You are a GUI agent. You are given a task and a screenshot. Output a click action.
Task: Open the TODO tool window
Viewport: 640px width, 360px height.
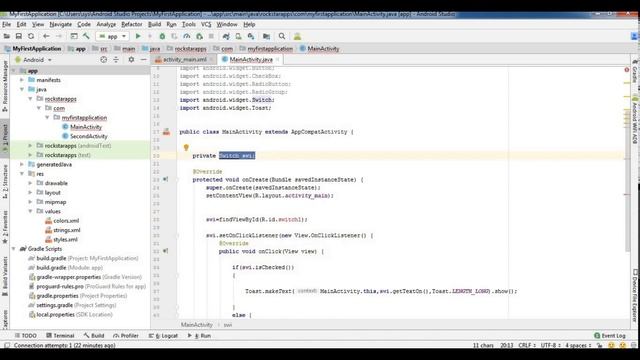(25, 336)
